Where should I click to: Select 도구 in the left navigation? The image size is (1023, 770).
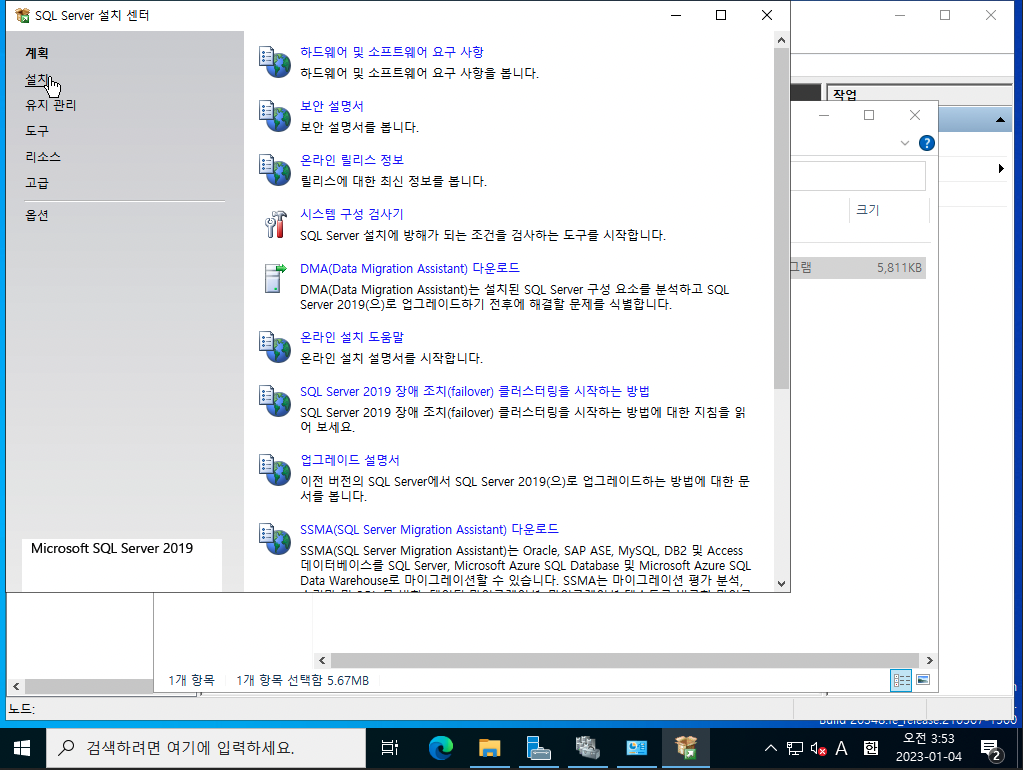(x=37, y=131)
